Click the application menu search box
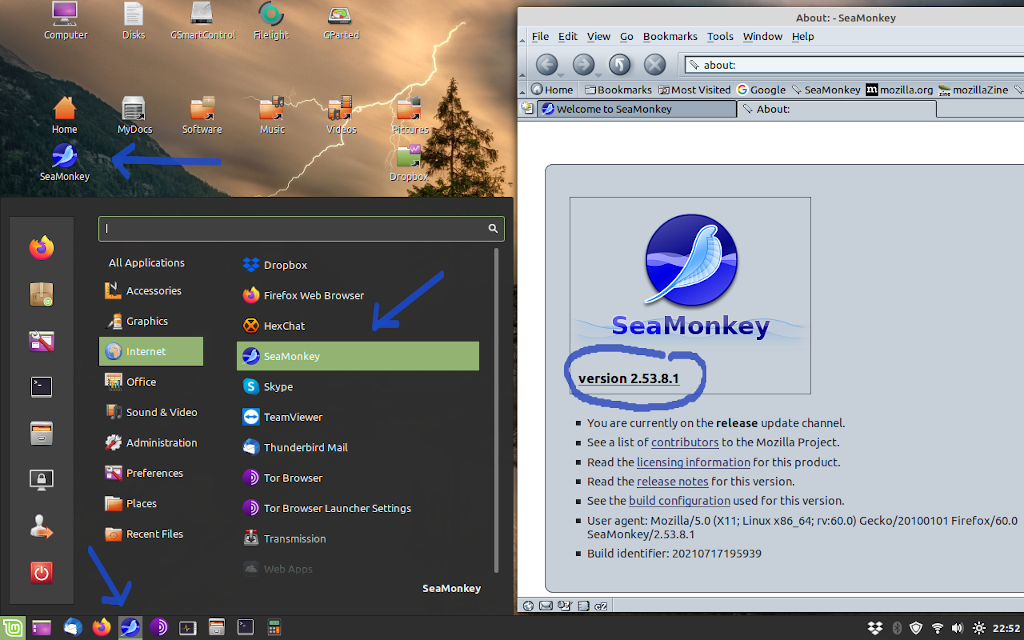1024x640 pixels. (x=301, y=229)
